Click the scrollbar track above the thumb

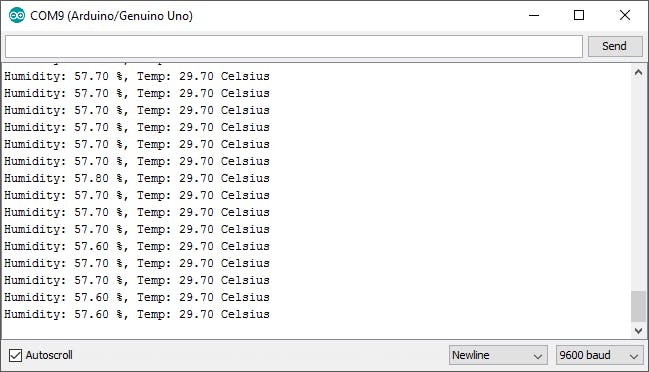(x=638, y=185)
